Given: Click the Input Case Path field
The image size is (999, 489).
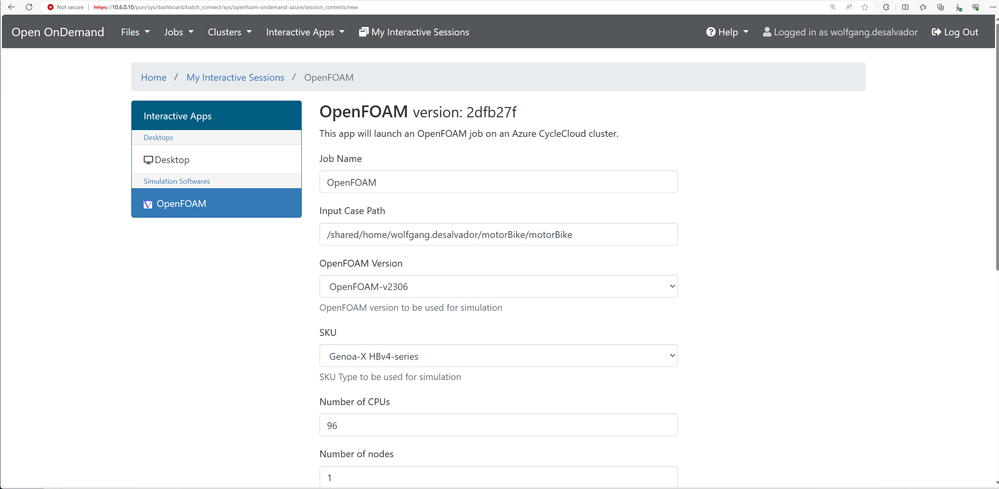Looking at the screenshot, I should click(x=498, y=234).
